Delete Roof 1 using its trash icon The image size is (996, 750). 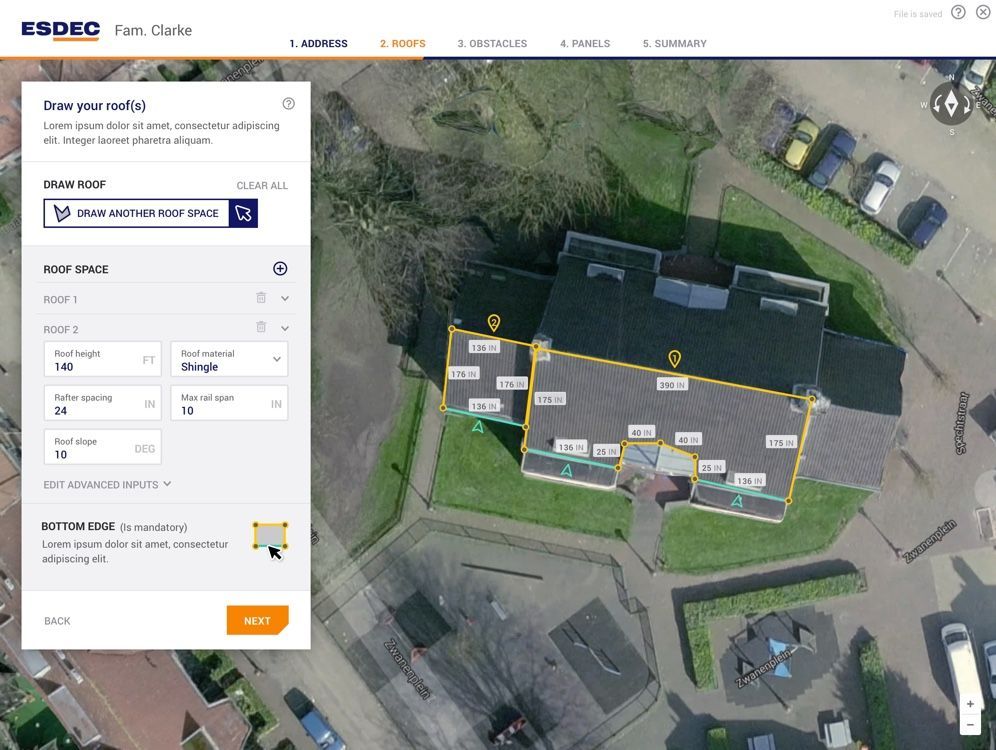pyautogui.click(x=260, y=296)
